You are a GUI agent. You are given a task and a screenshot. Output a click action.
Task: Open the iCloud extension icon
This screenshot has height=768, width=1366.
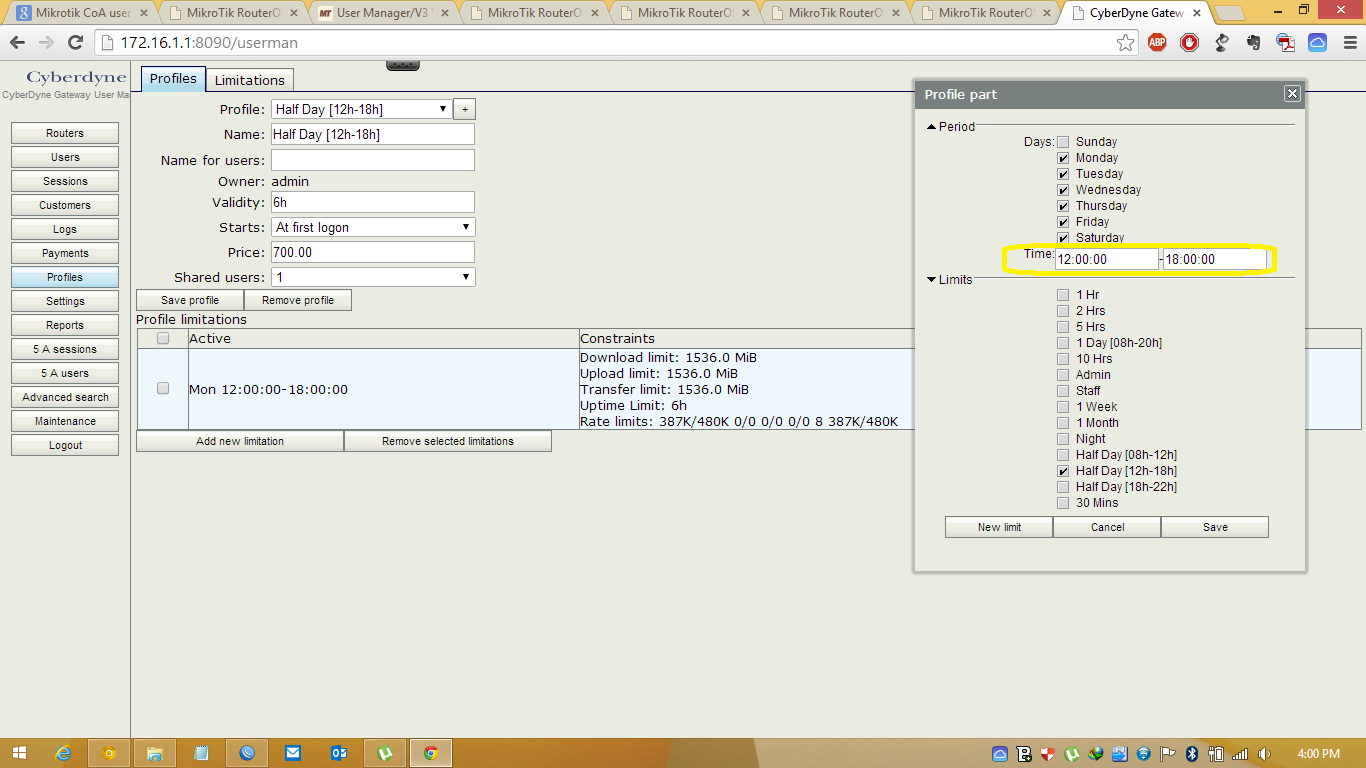[x=1315, y=43]
